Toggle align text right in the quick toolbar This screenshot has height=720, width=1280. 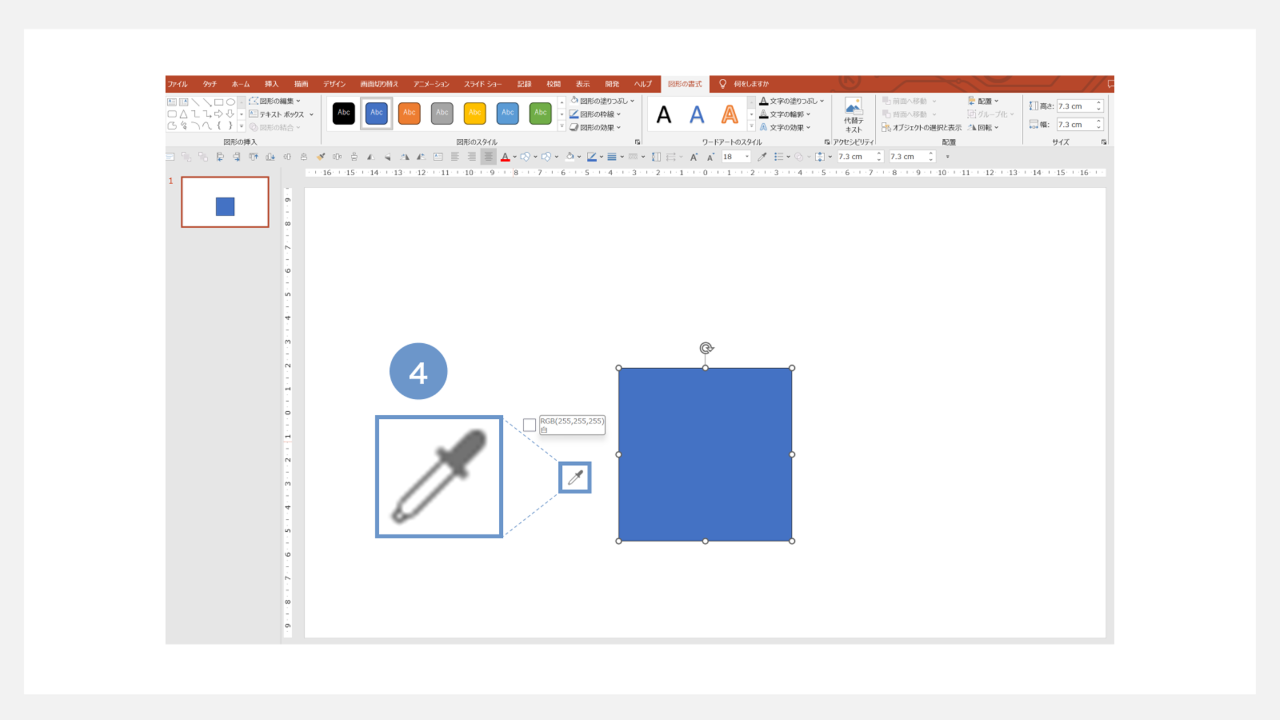(x=472, y=157)
